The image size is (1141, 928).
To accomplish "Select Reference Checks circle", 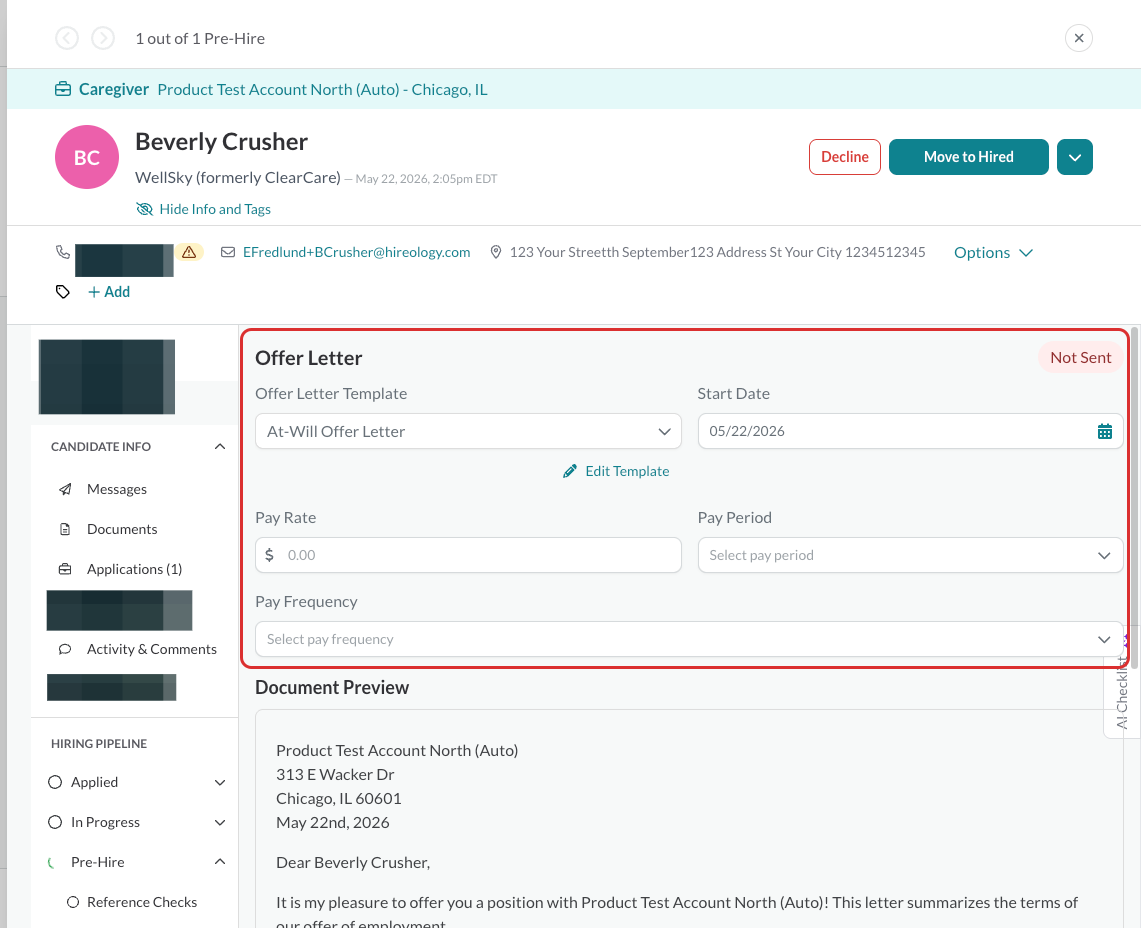I will point(73,903).
